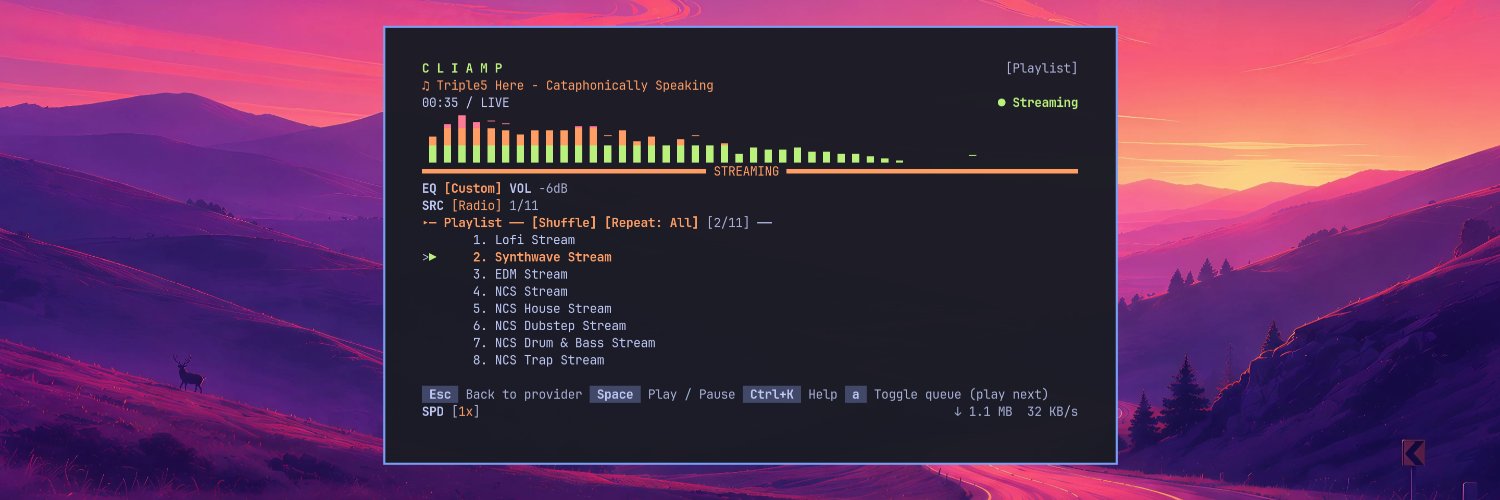The width and height of the screenshot is (1500, 500).
Task: Open the [Playlist] view label
Action: [x=1042, y=68]
